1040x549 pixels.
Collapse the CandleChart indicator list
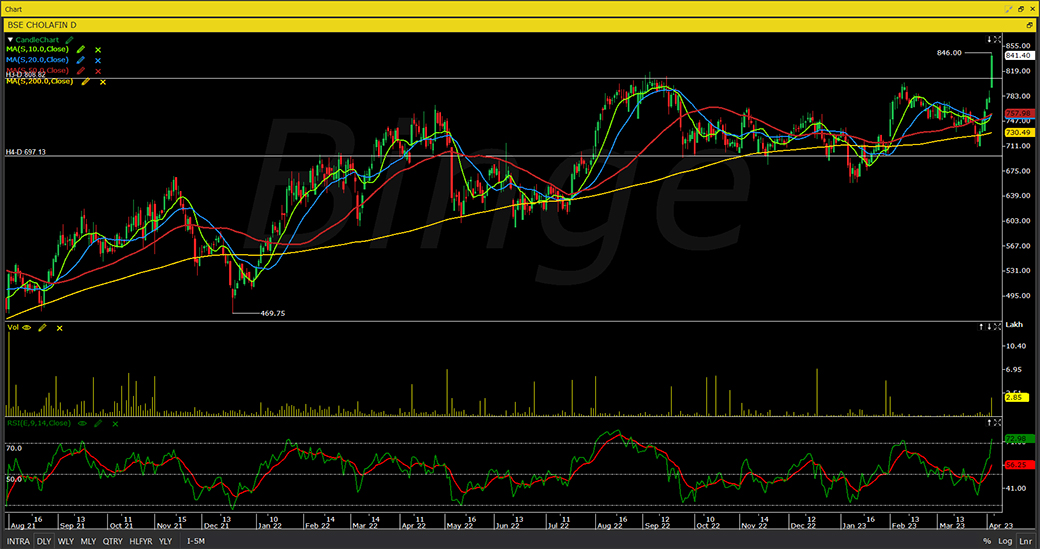tap(10, 40)
